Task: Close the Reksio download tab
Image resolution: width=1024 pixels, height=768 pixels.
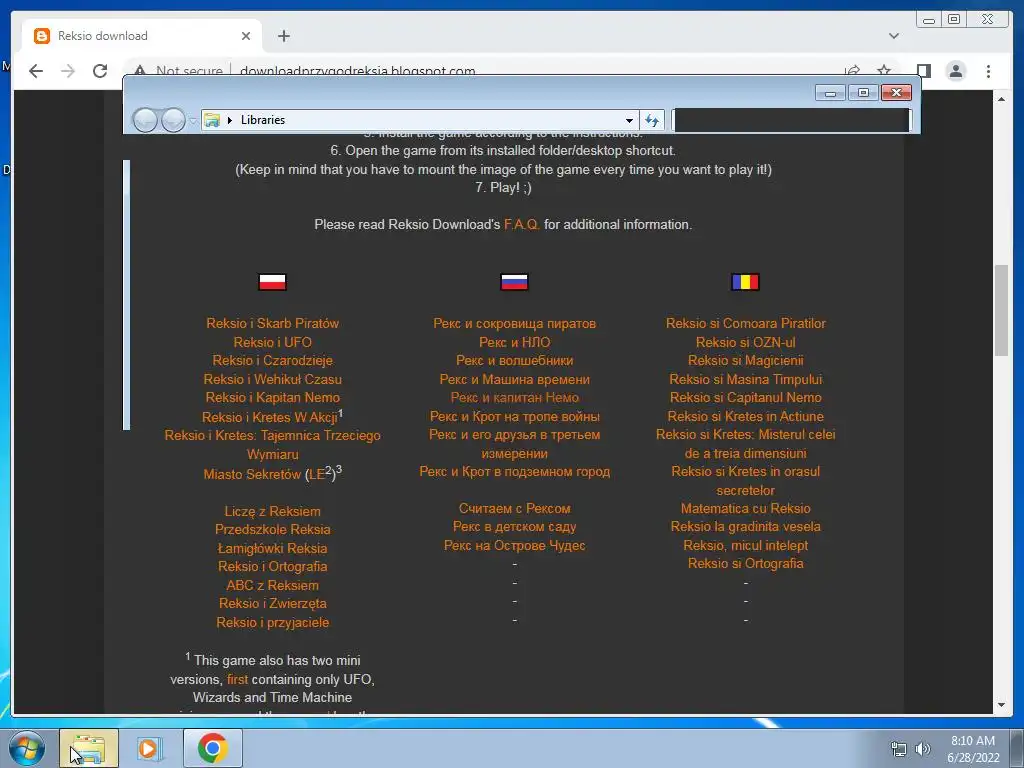Action: (x=246, y=36)
